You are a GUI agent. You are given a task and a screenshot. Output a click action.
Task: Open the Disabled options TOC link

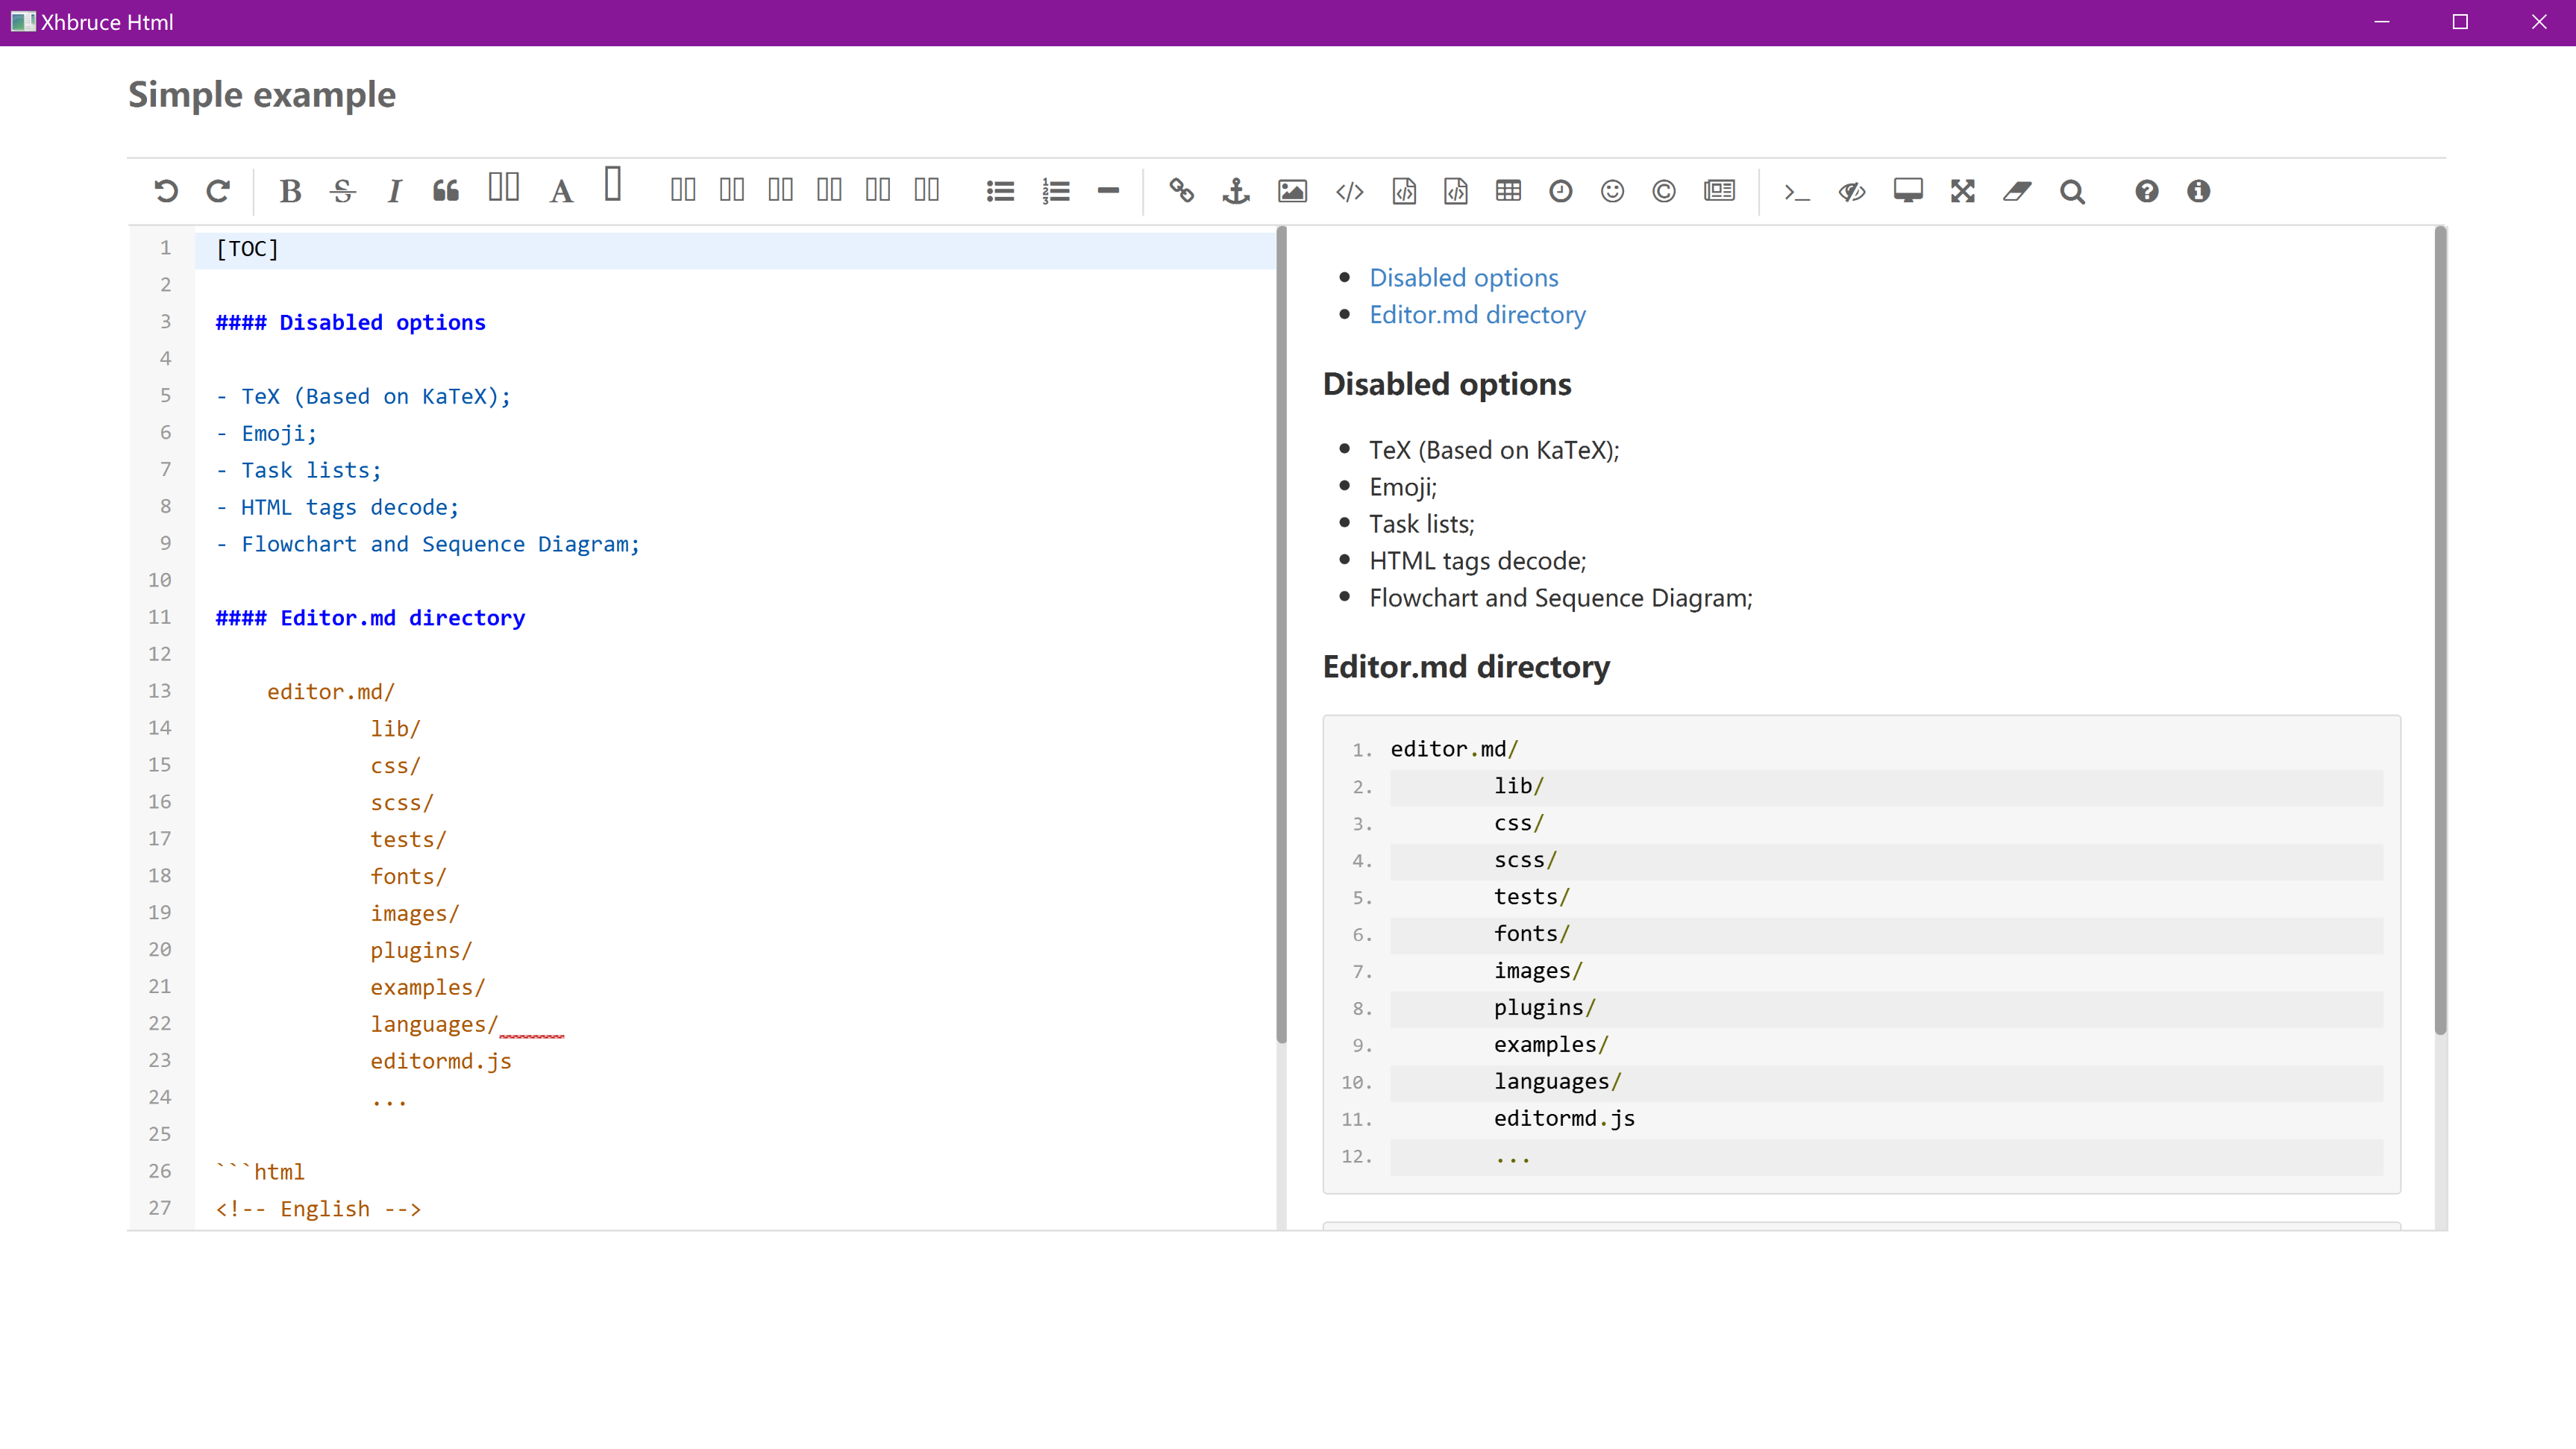[x=1463, y=278]
